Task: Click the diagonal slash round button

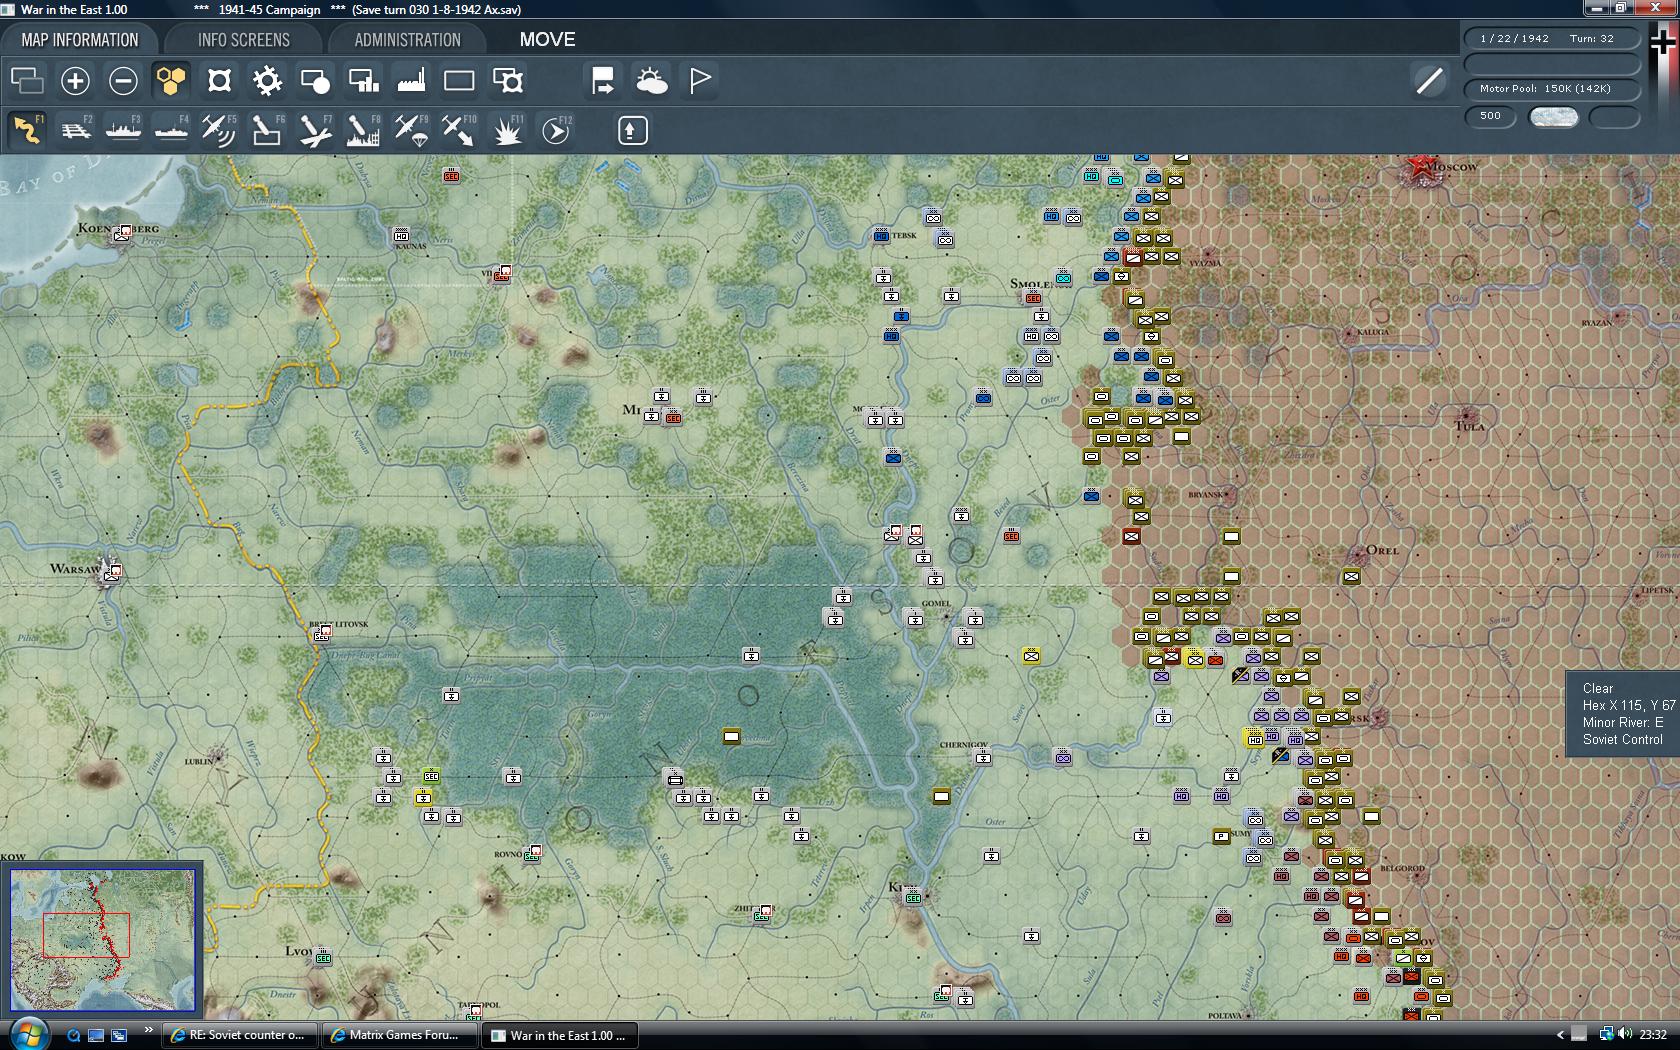Action: click(1429, 81)
